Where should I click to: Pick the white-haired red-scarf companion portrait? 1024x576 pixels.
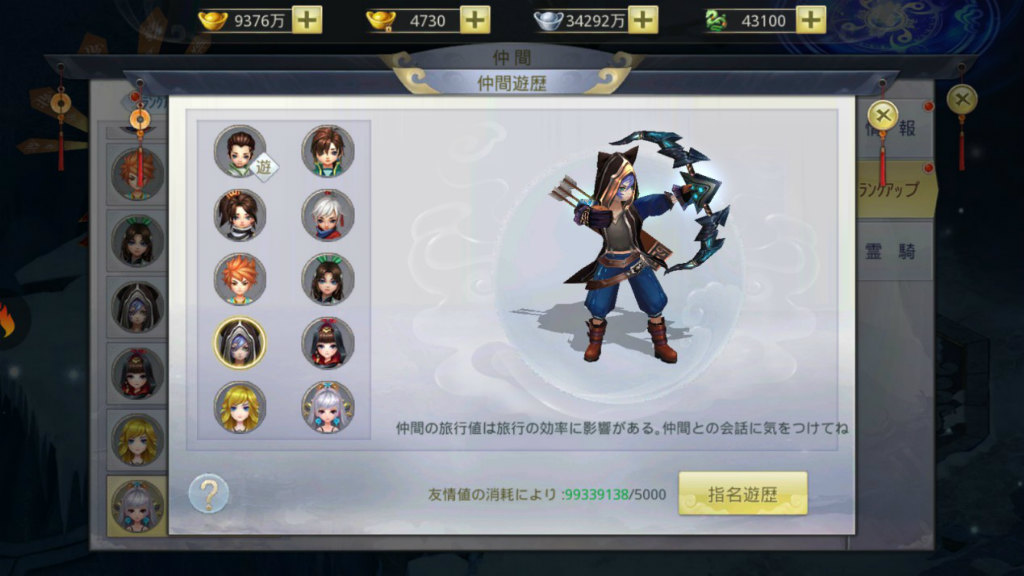tap(328, 216)
